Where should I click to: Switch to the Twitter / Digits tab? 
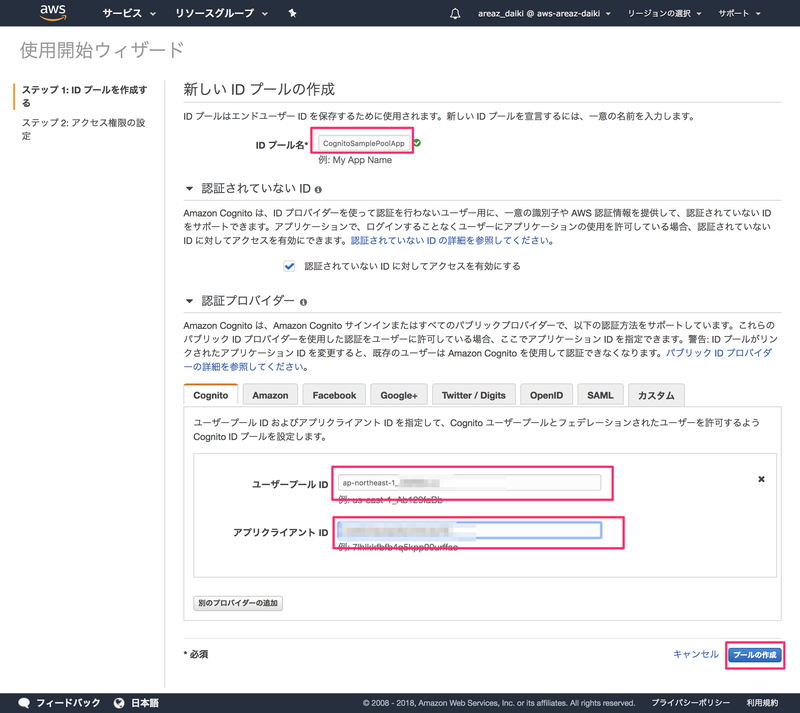(473, 395)
